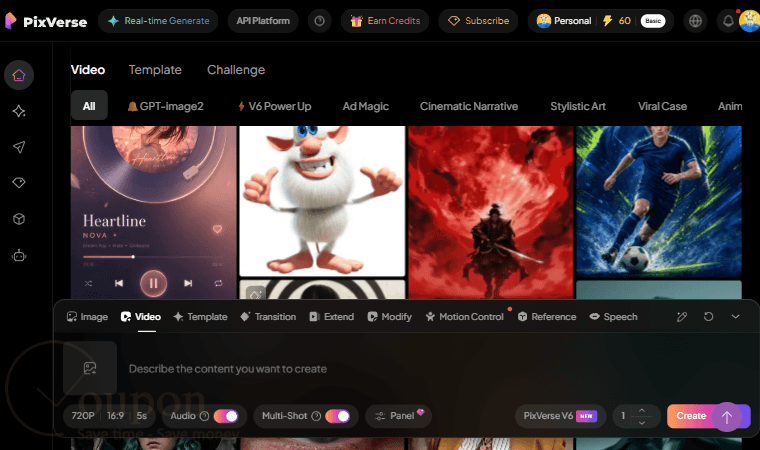Click the Basic plan badge
The height and width of the screenshot is (450, 760).
coord(653,21)
